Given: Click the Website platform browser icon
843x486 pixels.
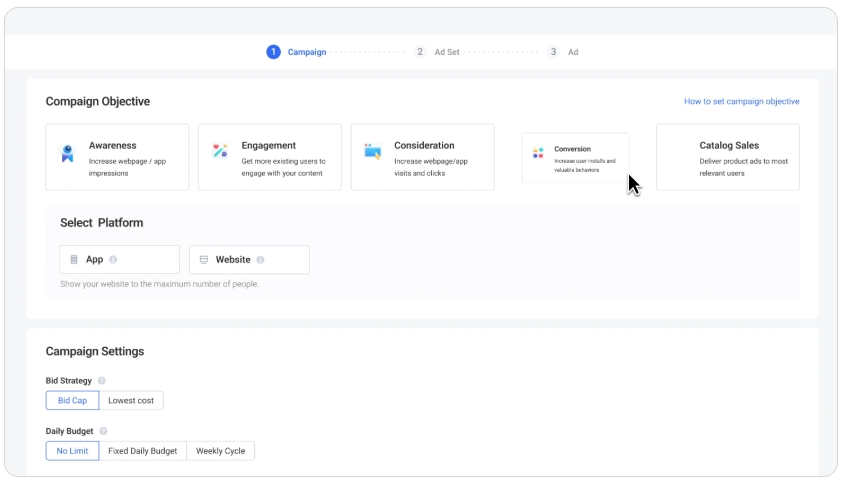Looking at the screenshot, I should [204, 260].
